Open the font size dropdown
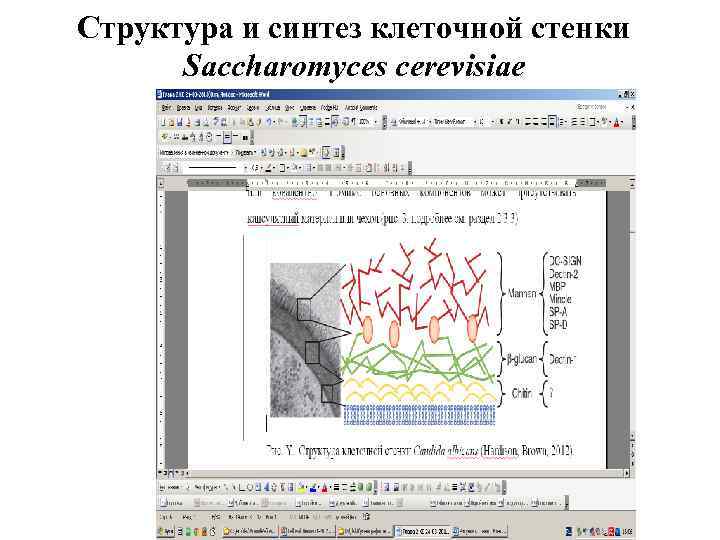This screenshot has width=720, height=540. [x=493, y=122]
